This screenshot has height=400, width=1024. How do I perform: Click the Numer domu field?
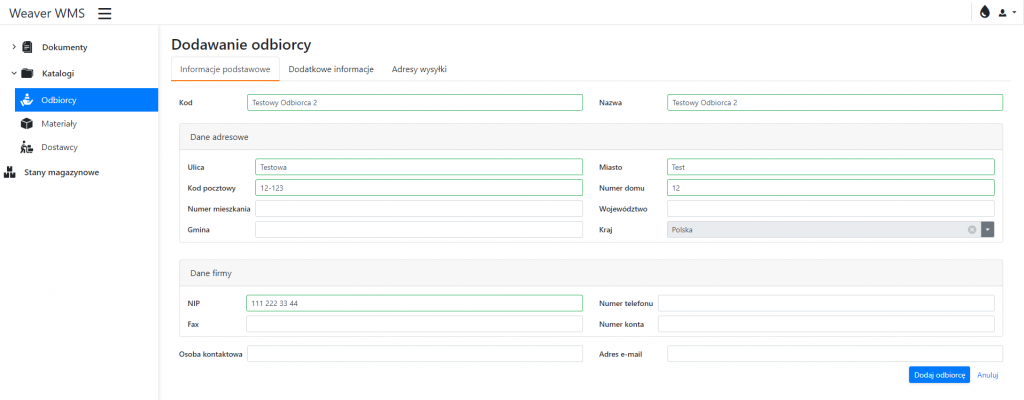[831, 188]
